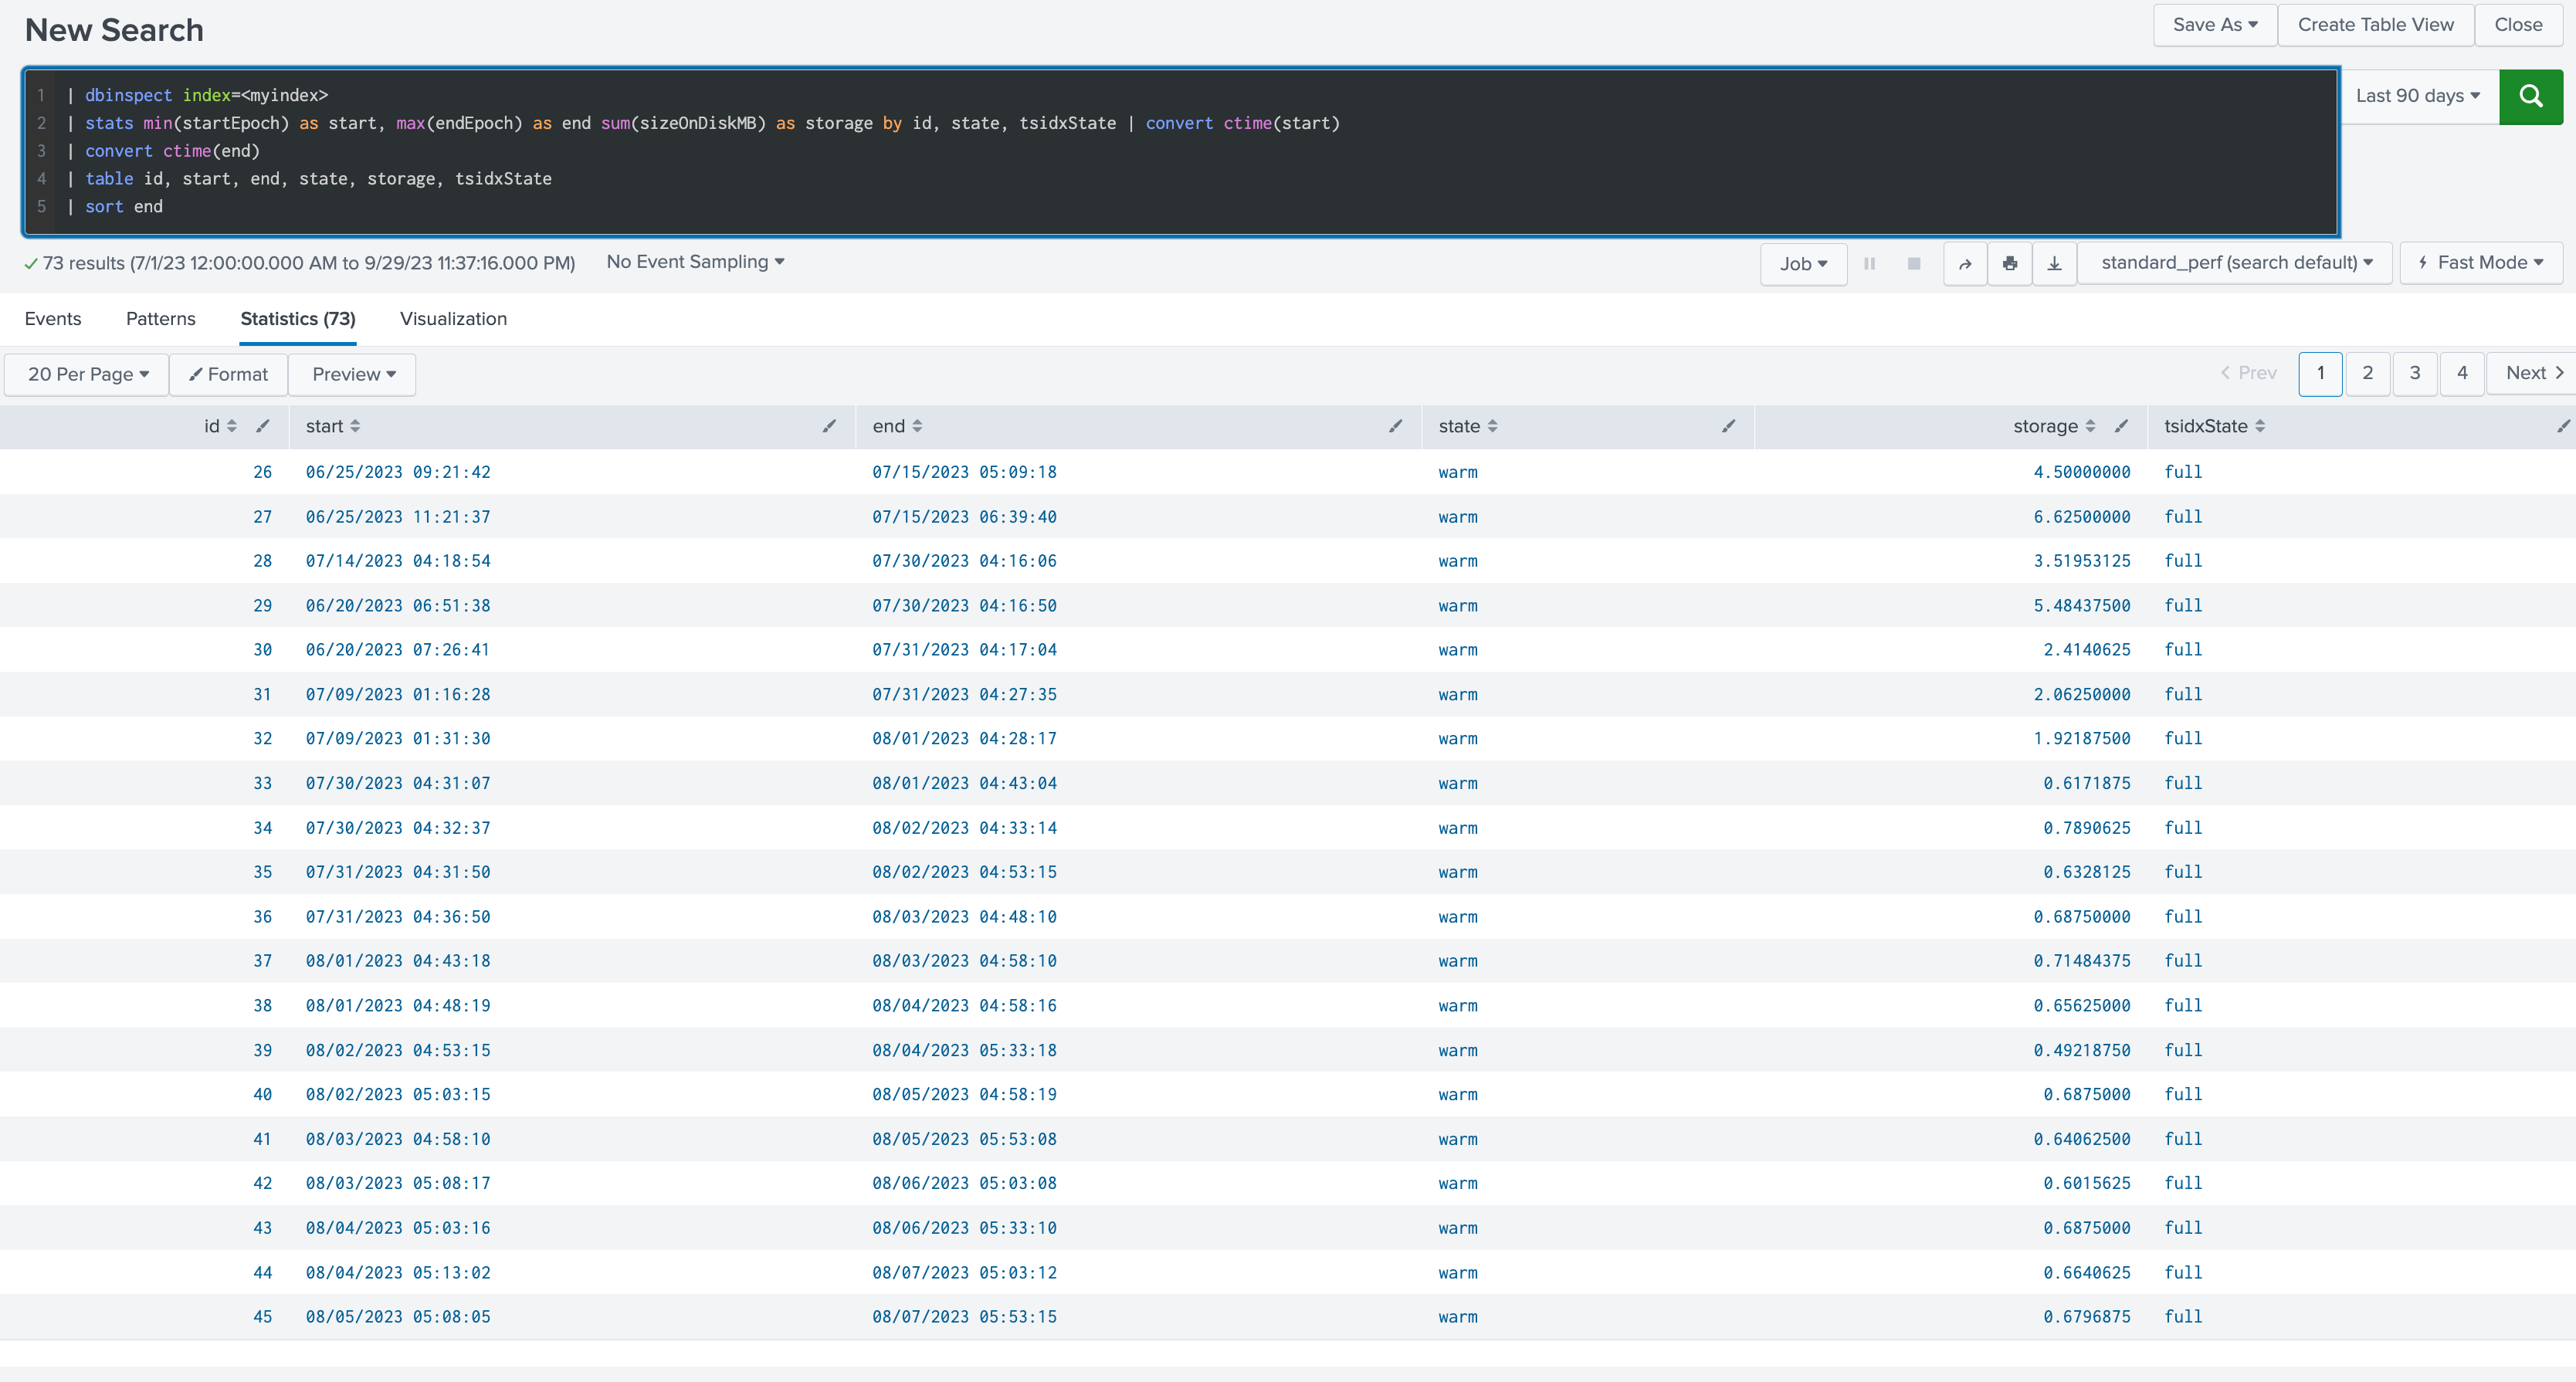Open the No Event Sampling dropdown
The width and height of the screenshot is (2576, 1382).
coord(694,262)
